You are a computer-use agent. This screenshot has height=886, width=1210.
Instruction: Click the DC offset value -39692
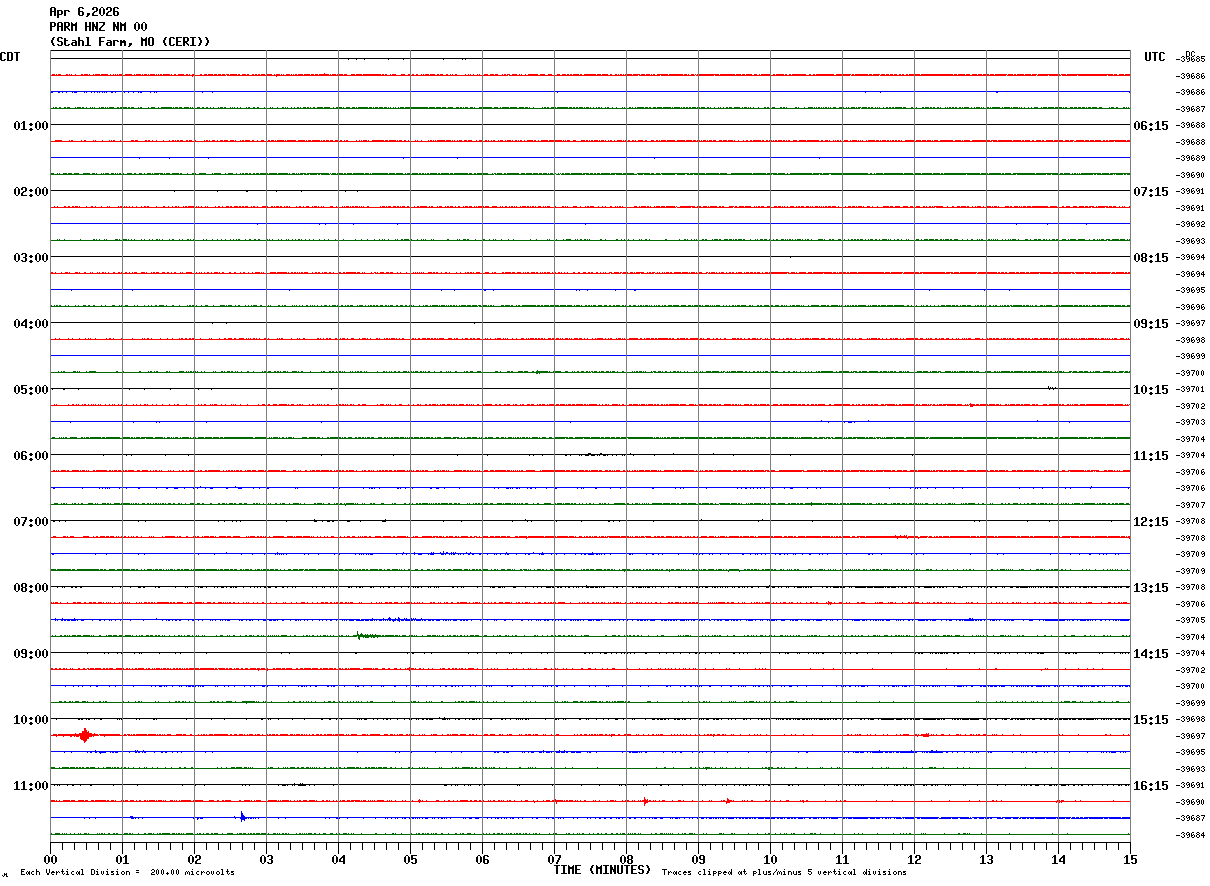1192,224
